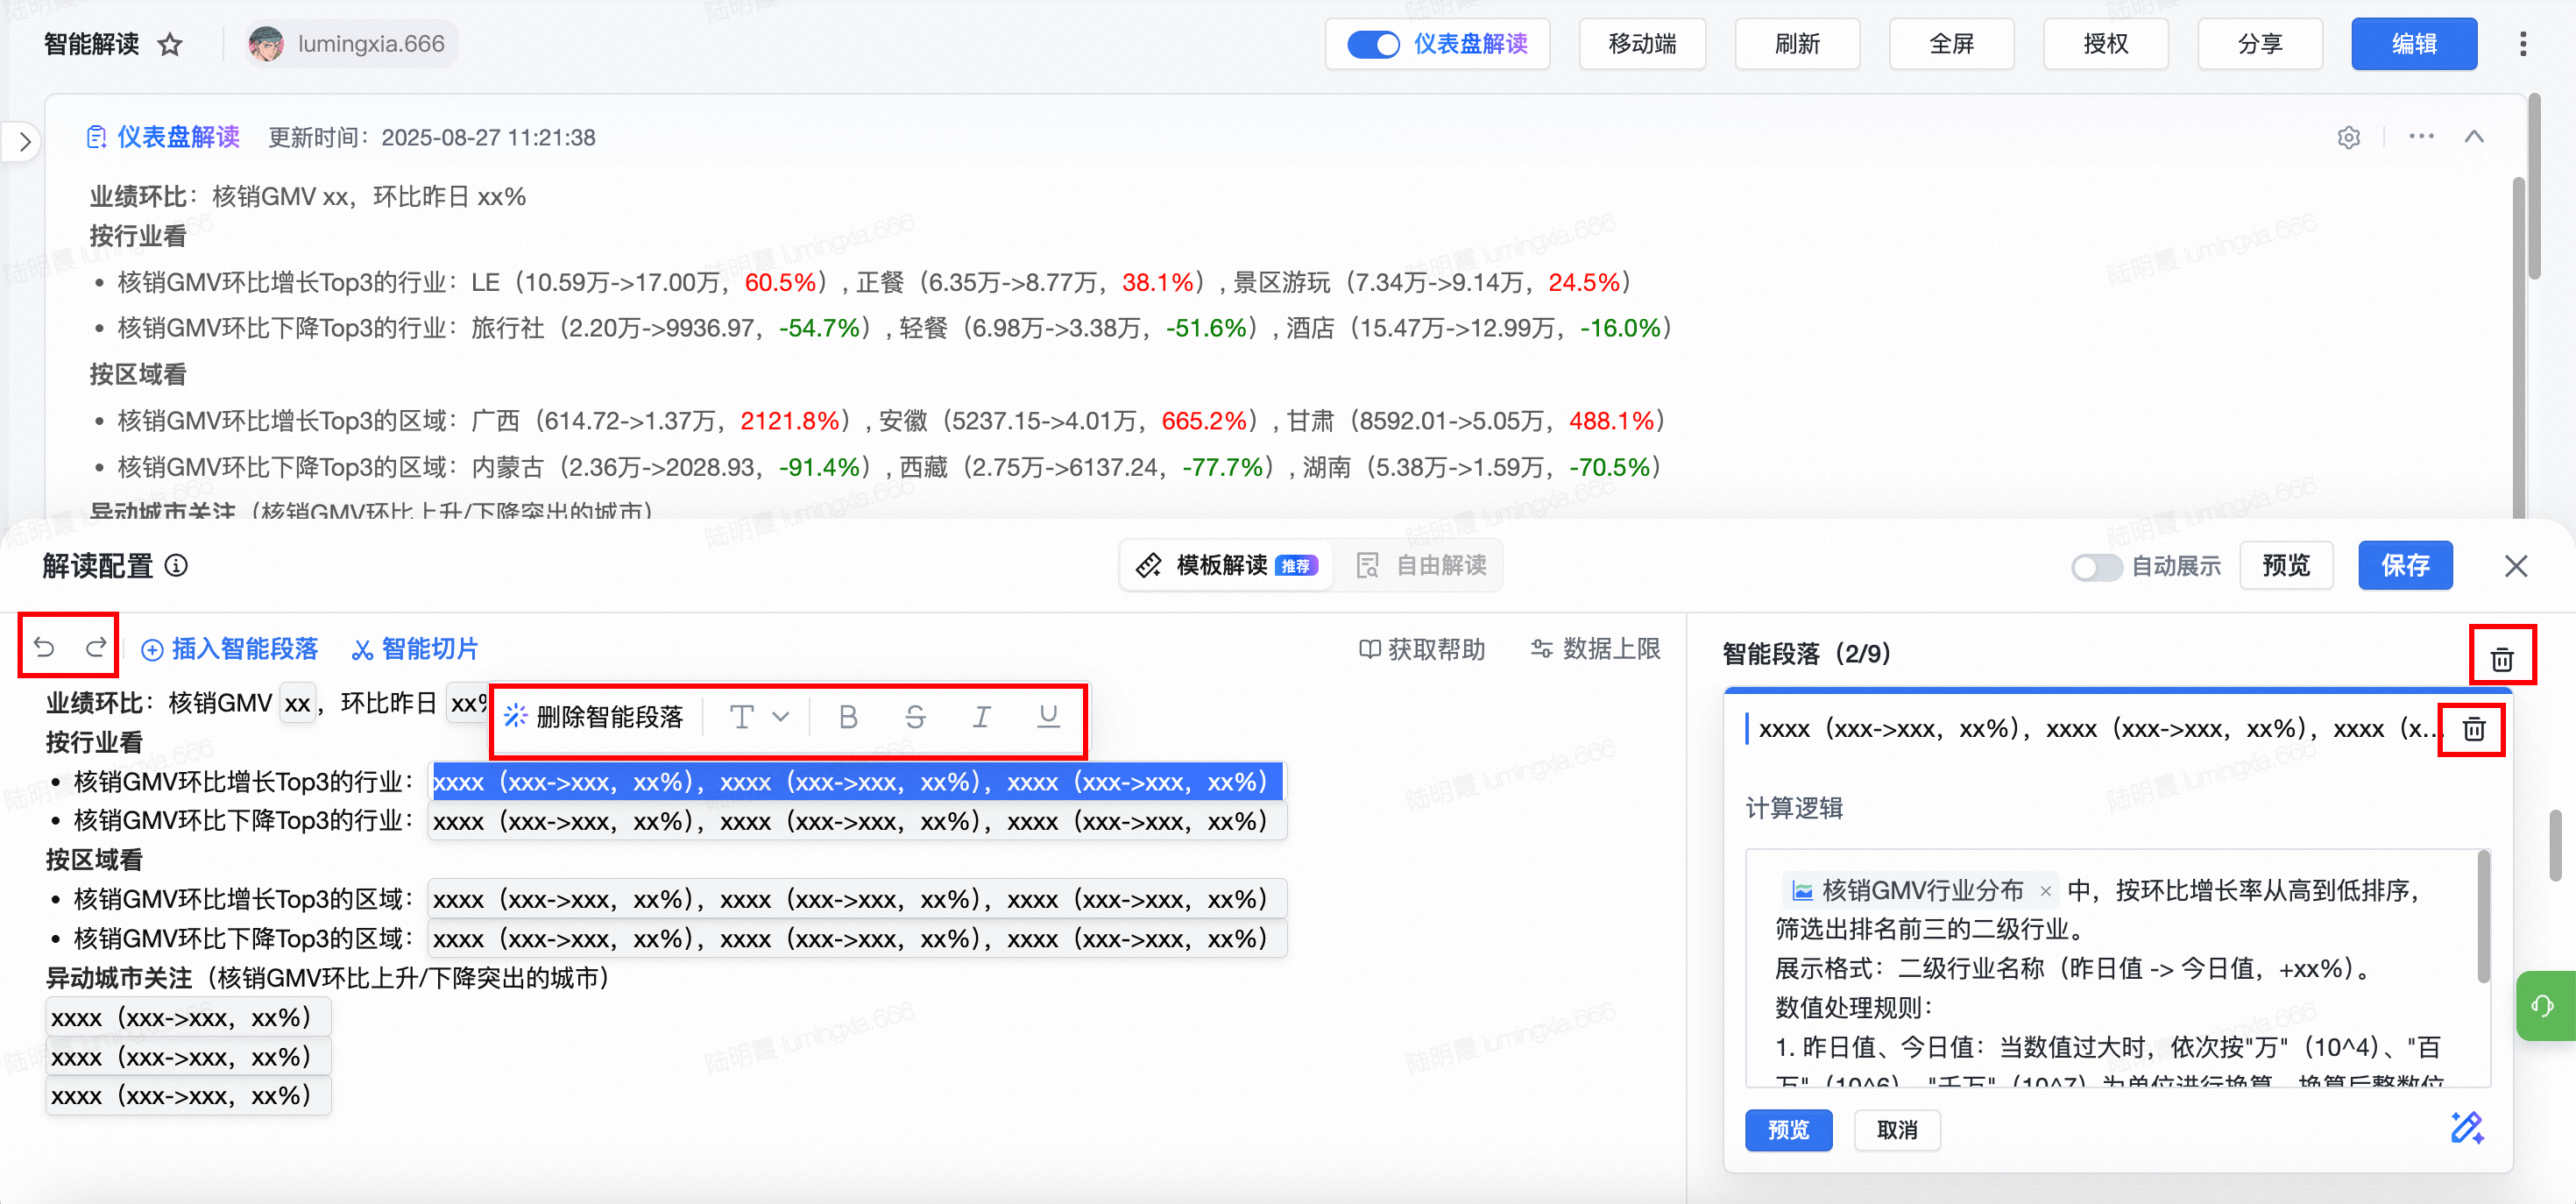Image resolution: width=2576 pixels, height=1204 pixels.
Task: Click the redo arrow icon
Action: 96,647
